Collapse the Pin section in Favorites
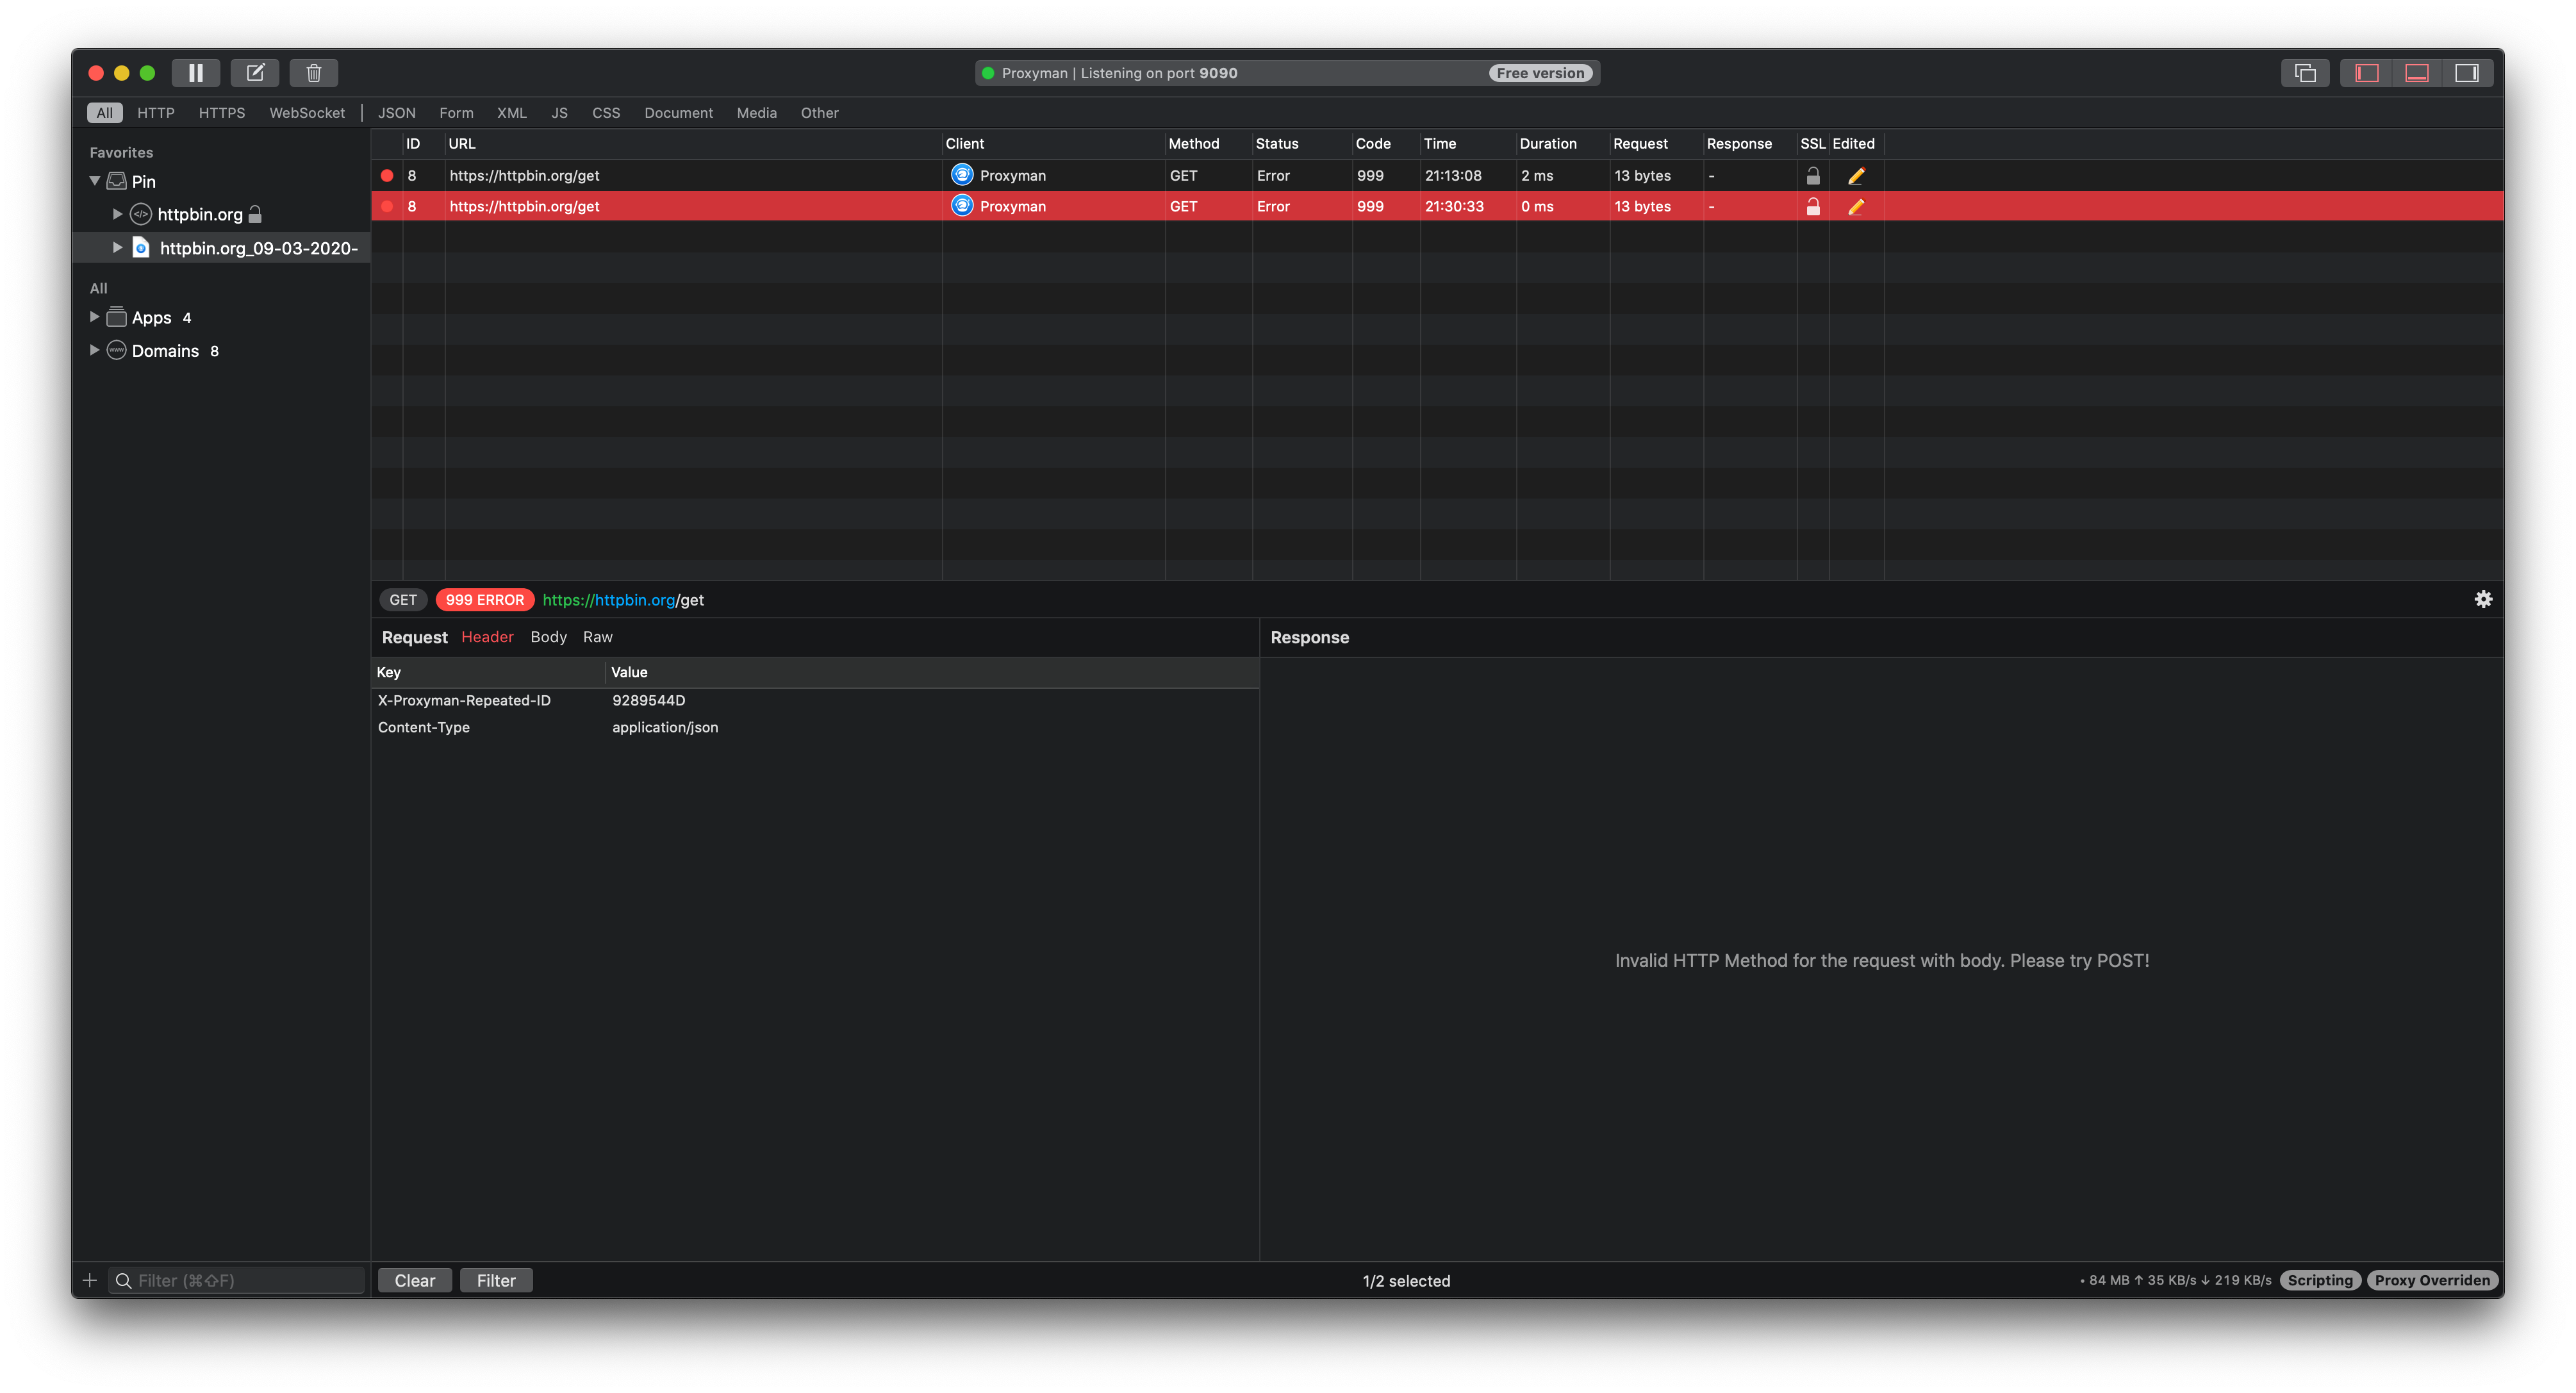 (95, 181)
